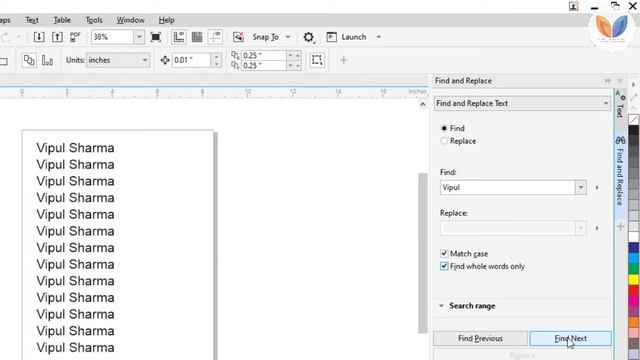Click the Export icon in the toolbar
The height and width of the screenshot is (360, 640).
(57, 37)
